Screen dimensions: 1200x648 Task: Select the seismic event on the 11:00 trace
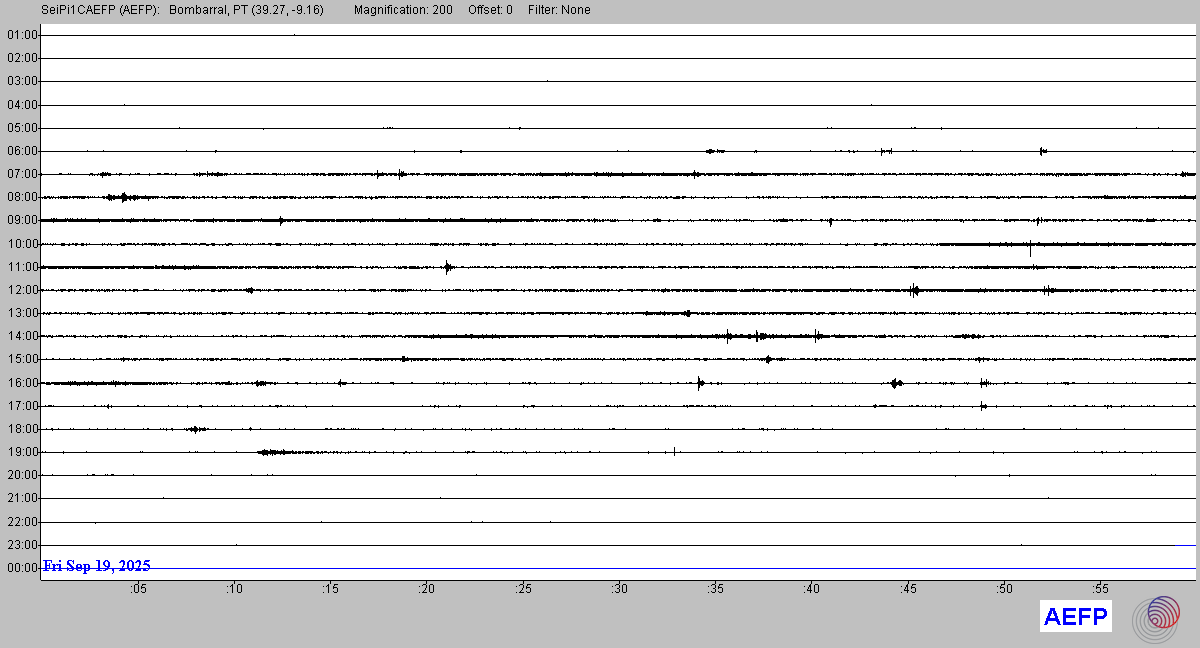448,267
